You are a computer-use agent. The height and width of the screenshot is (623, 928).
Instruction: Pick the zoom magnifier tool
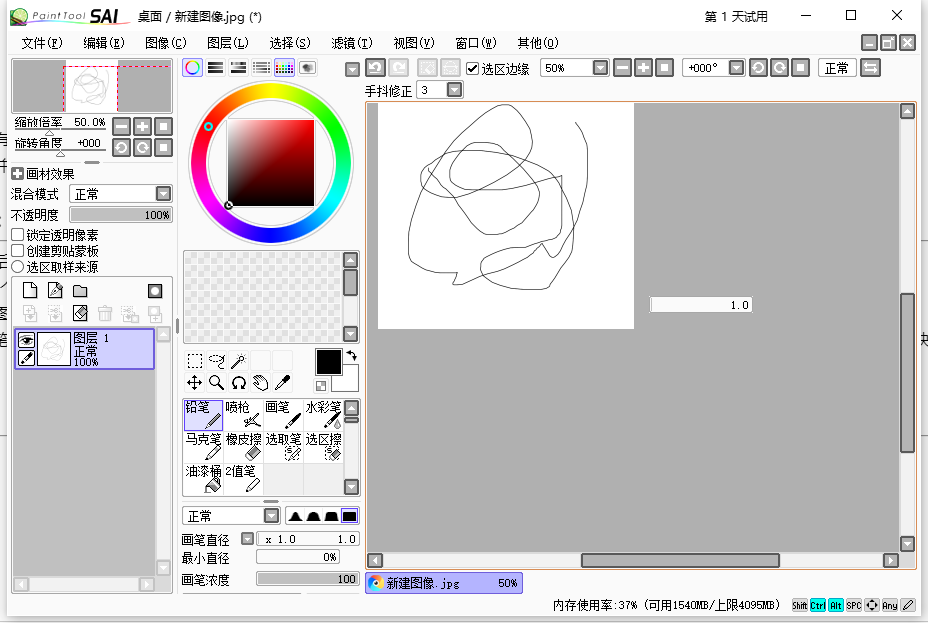[x=217, y=383]
